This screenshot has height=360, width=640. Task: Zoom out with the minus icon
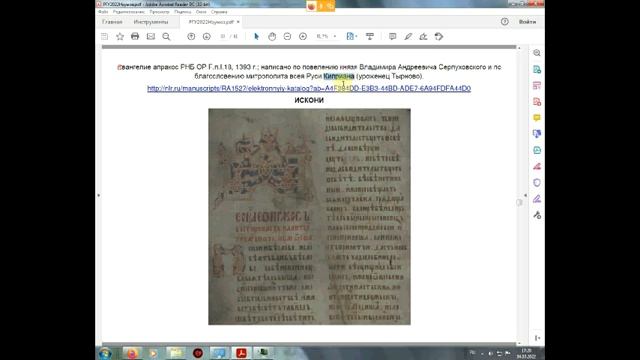point(287,37)
